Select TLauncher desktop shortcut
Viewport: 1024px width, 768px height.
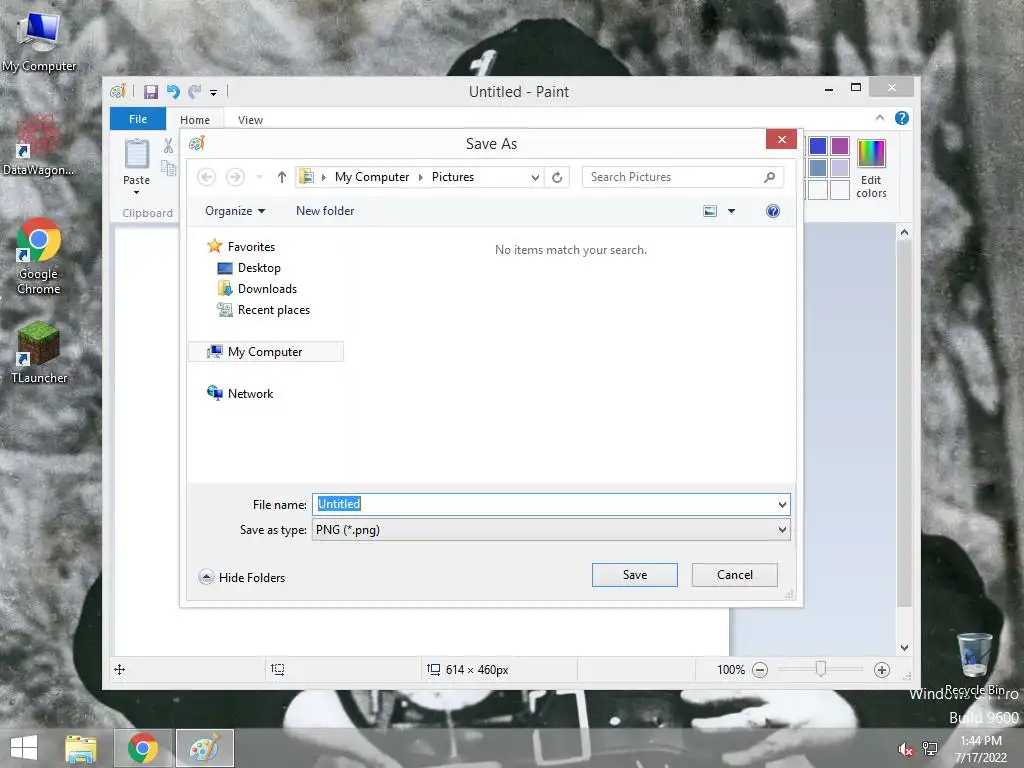(39, 353)
